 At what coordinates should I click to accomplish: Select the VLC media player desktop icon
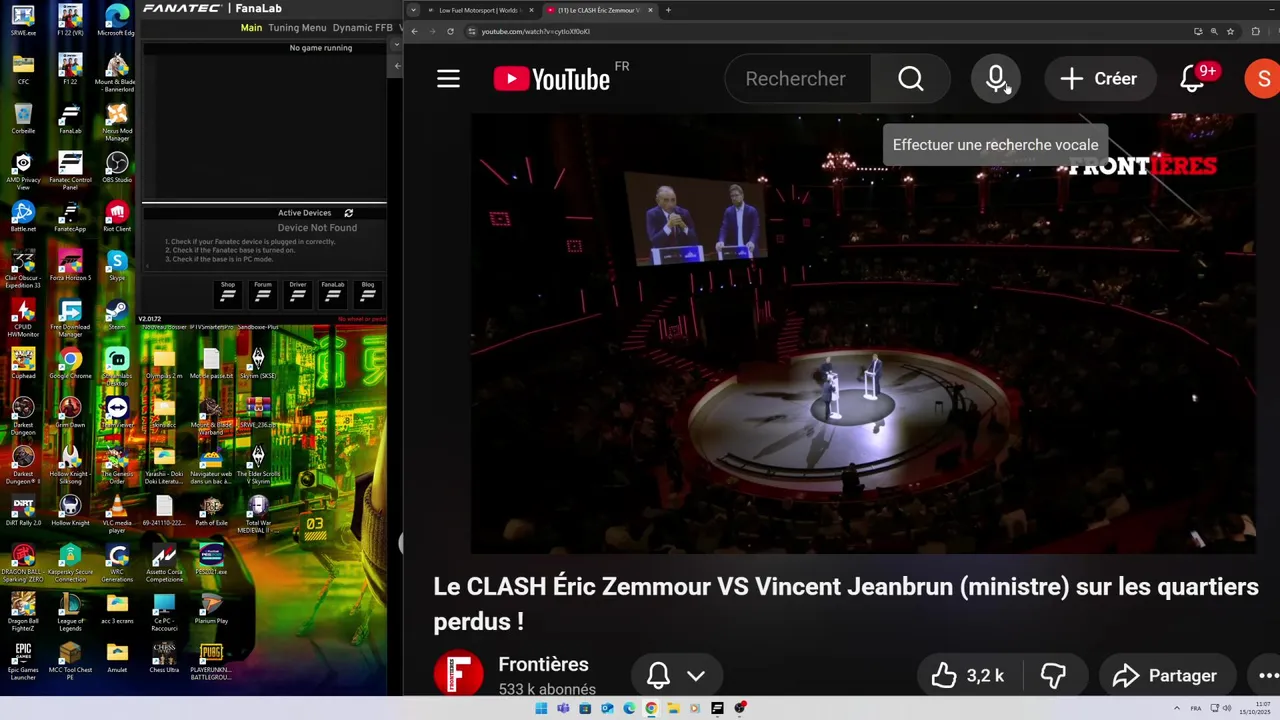coord(117,514)
